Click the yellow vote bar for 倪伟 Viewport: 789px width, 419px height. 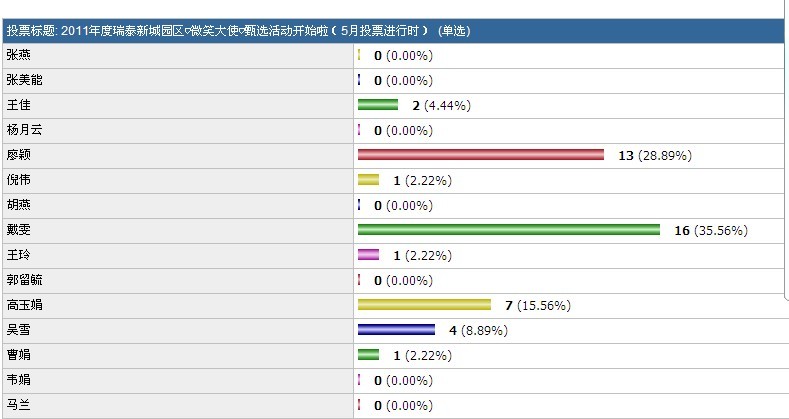point(368,180)
